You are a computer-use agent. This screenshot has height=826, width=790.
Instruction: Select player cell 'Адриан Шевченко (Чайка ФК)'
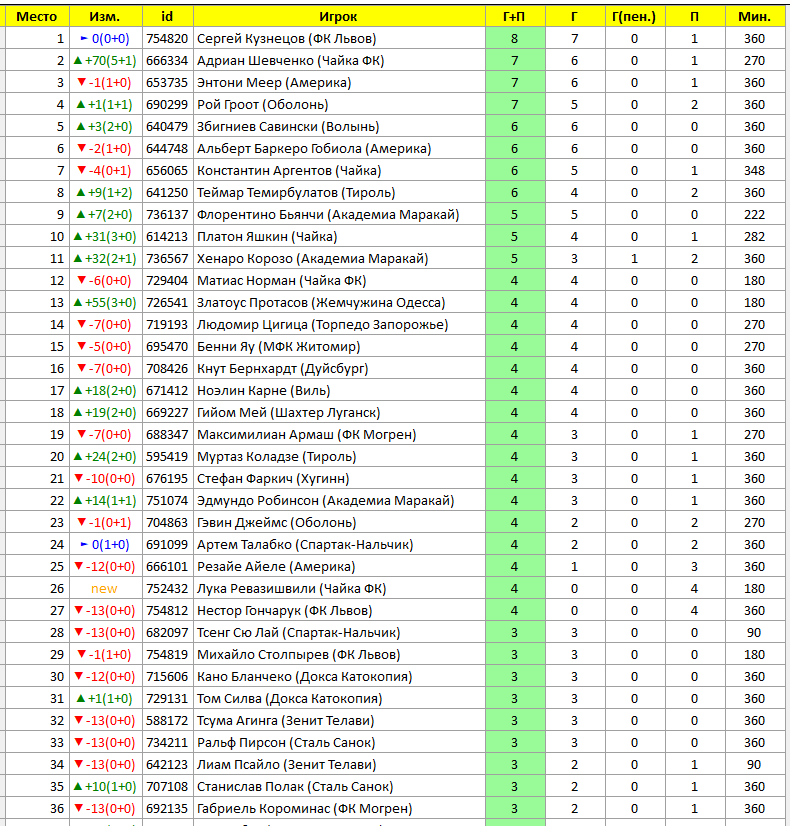[x=339, y=61]
